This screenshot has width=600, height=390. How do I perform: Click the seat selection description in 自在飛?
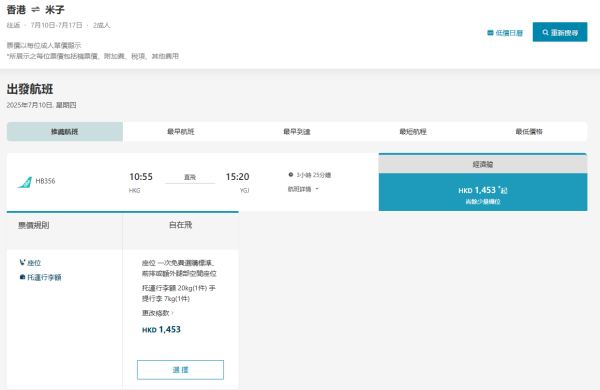(179, 268)
